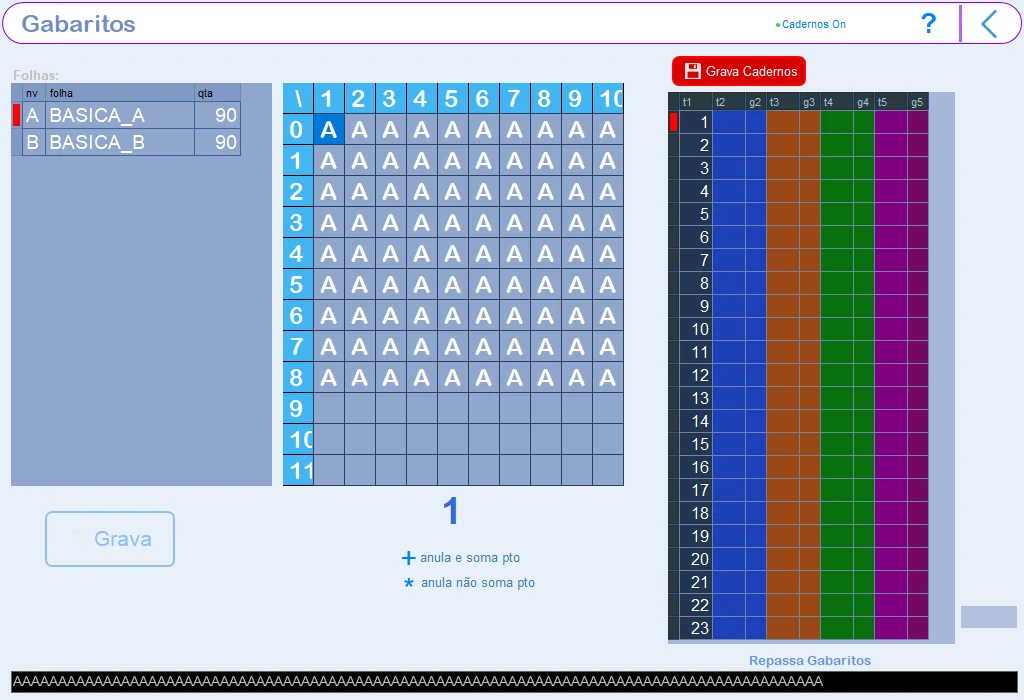This screenshot has height=700, width=1024.
Task: Click the backslash corner header of answer grid
Action: [298, 99]
